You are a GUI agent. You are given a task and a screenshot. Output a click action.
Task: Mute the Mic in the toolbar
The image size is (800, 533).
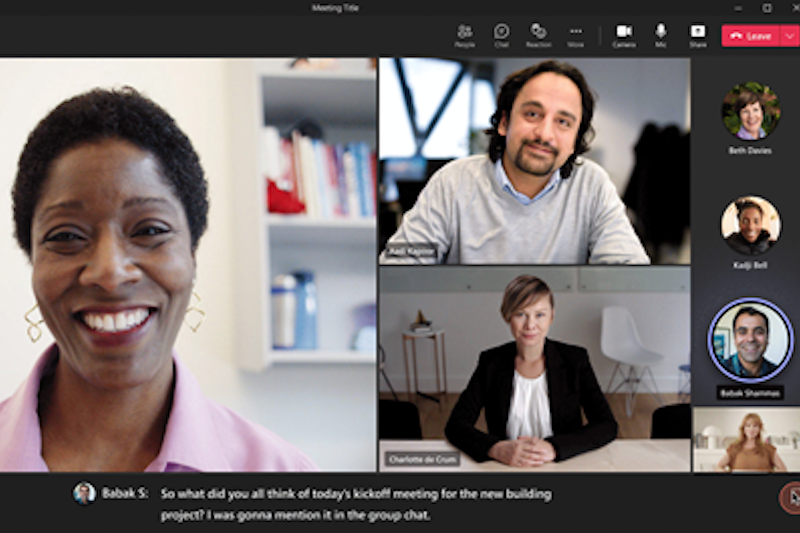coord(660,35)
